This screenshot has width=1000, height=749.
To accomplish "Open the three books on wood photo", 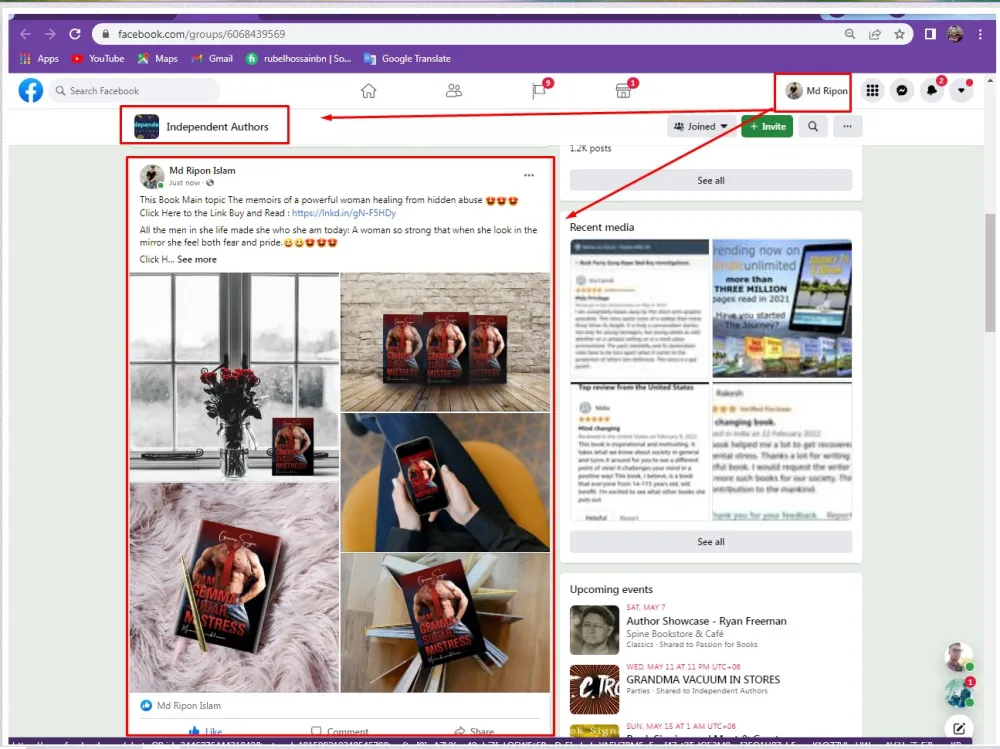I will pos(445,342).
